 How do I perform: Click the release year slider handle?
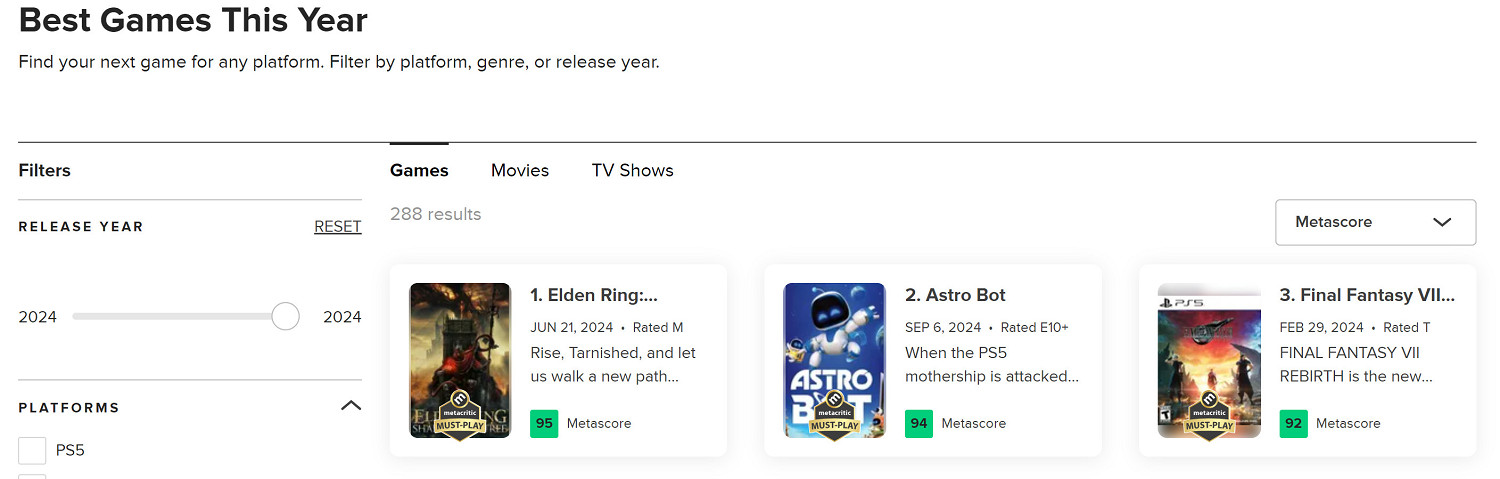coord(285,317)
